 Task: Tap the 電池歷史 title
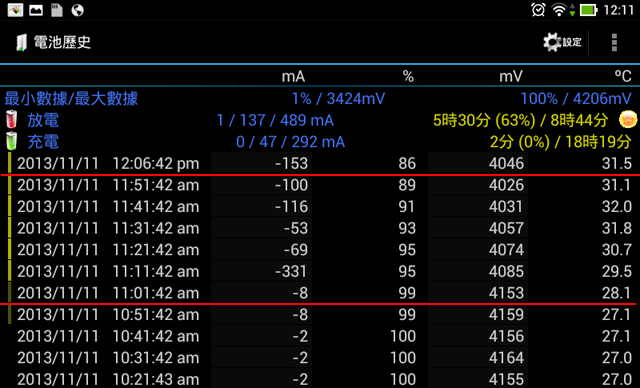62,42
